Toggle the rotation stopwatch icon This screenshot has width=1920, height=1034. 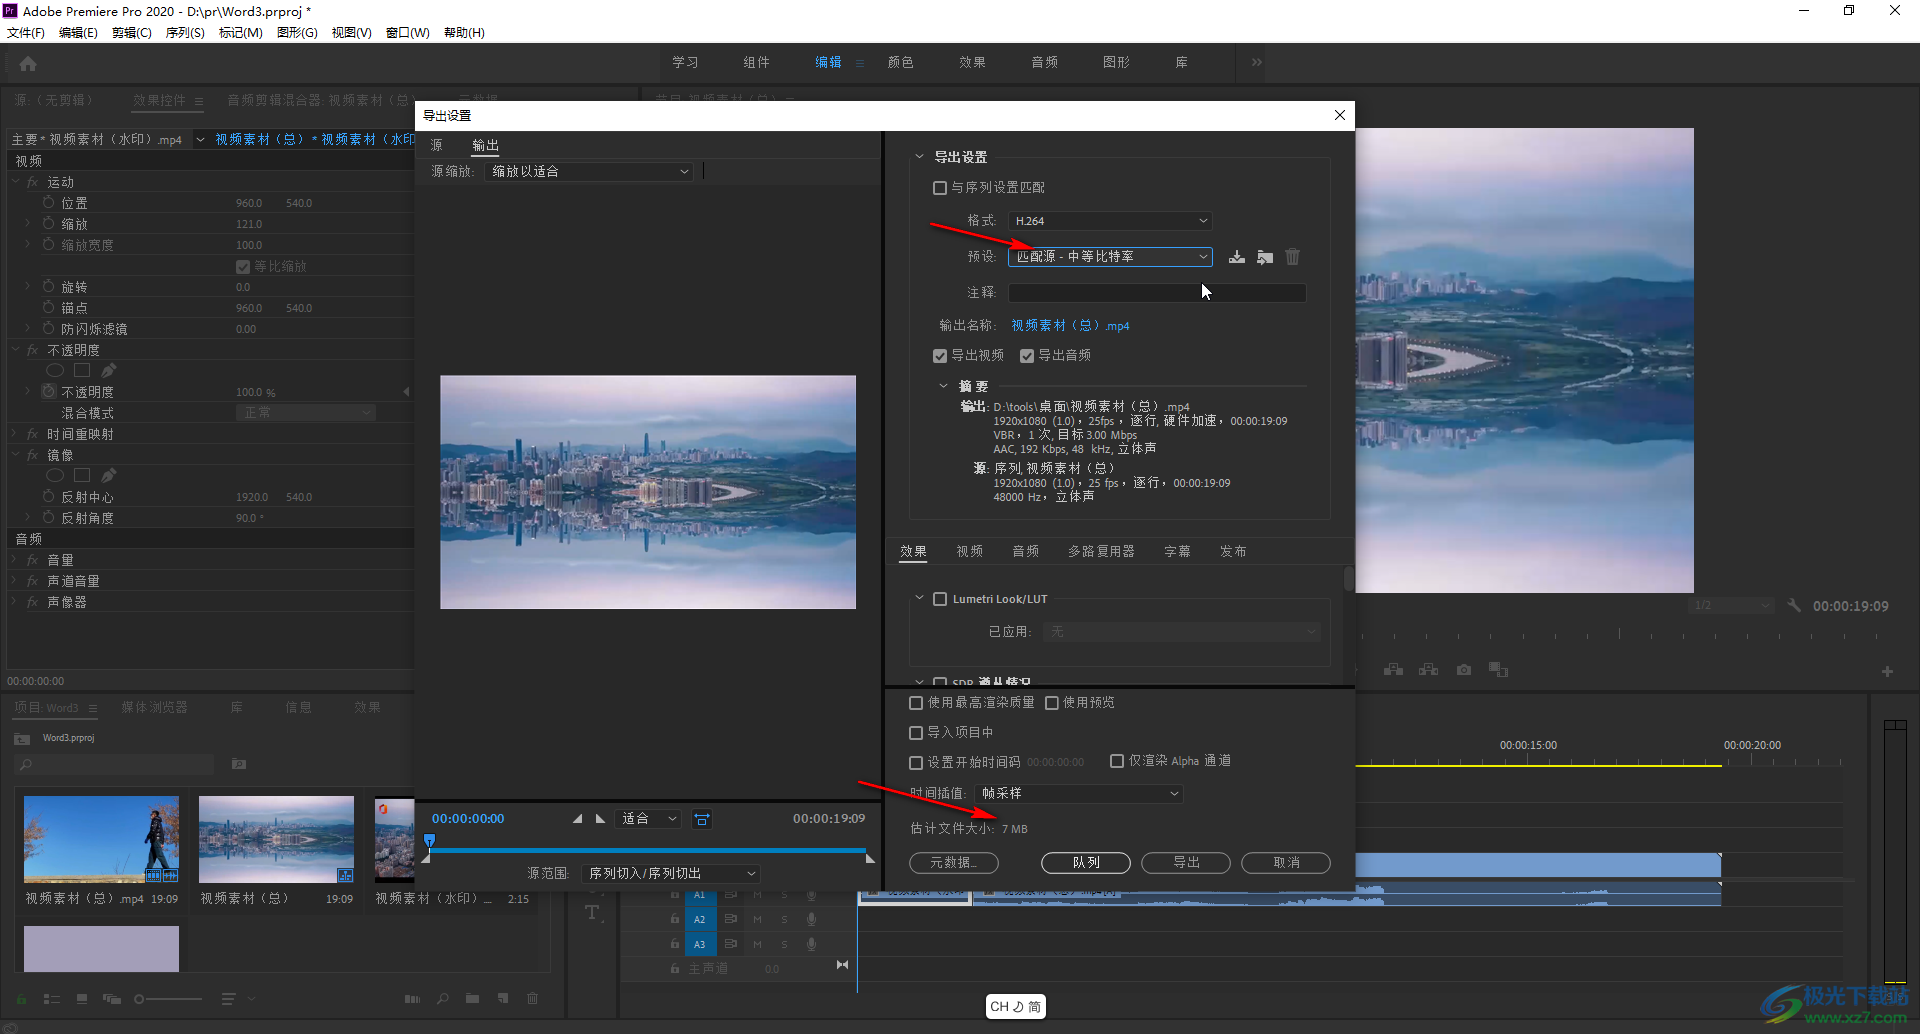coord(48,287)
